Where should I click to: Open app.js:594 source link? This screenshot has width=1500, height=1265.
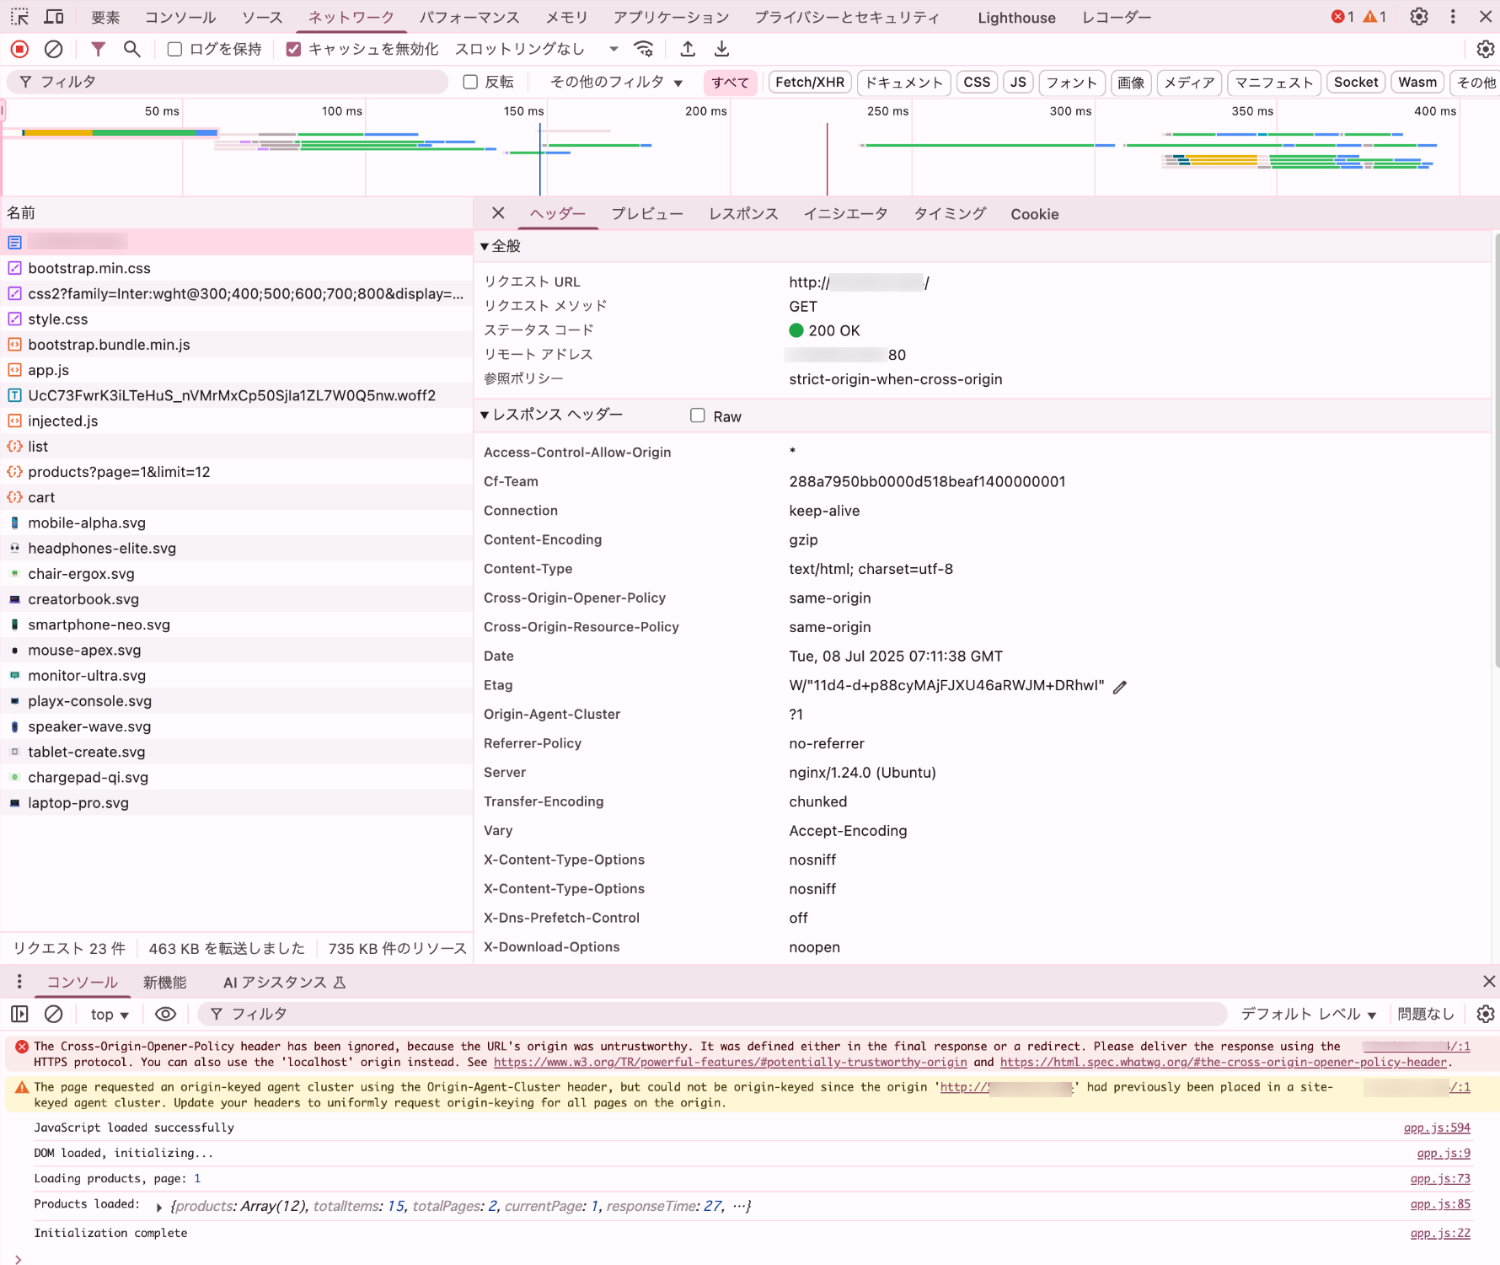[x=1437, y=1127]
